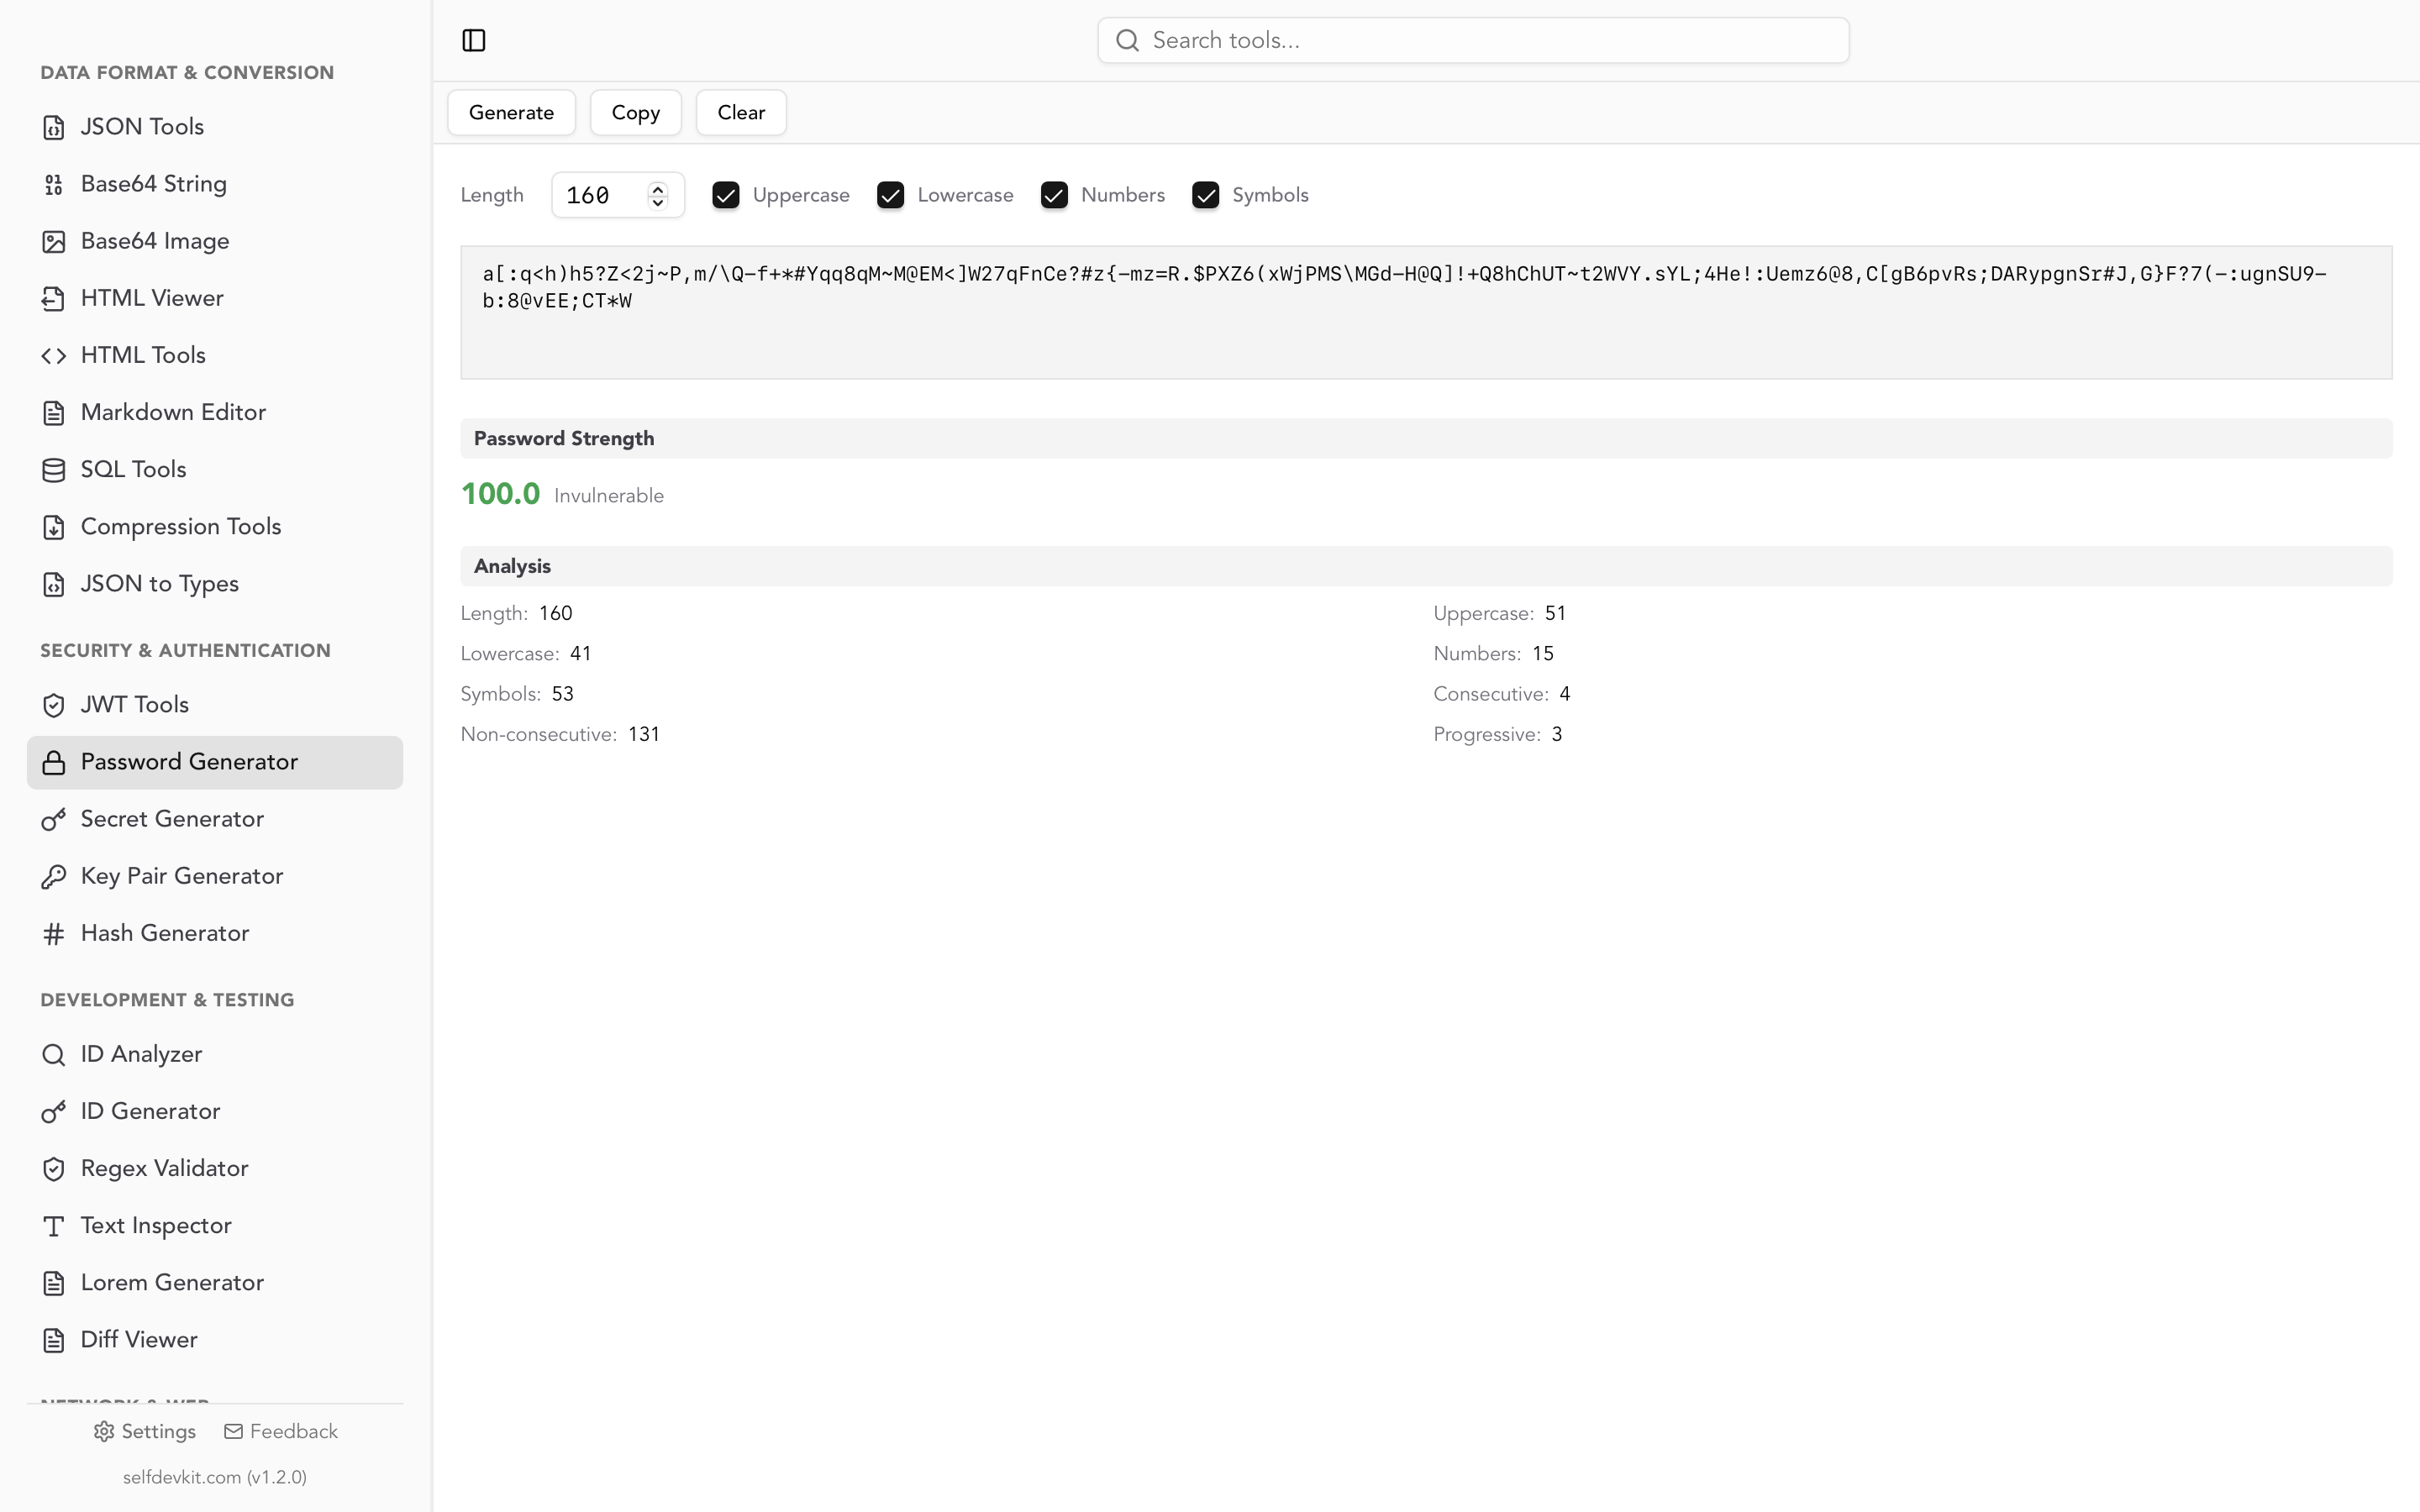Decrease password length with stepper down arrow

click(657, 202)
